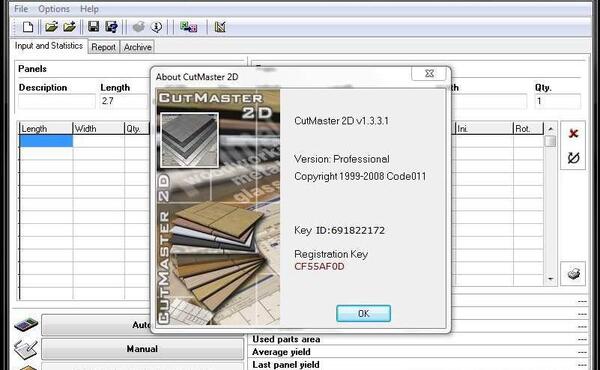Click the parts table scrollbar thumb
Image resolution: width=600 pixels, height=370 pixels.
pyautogui.click(x=550, y=141)
